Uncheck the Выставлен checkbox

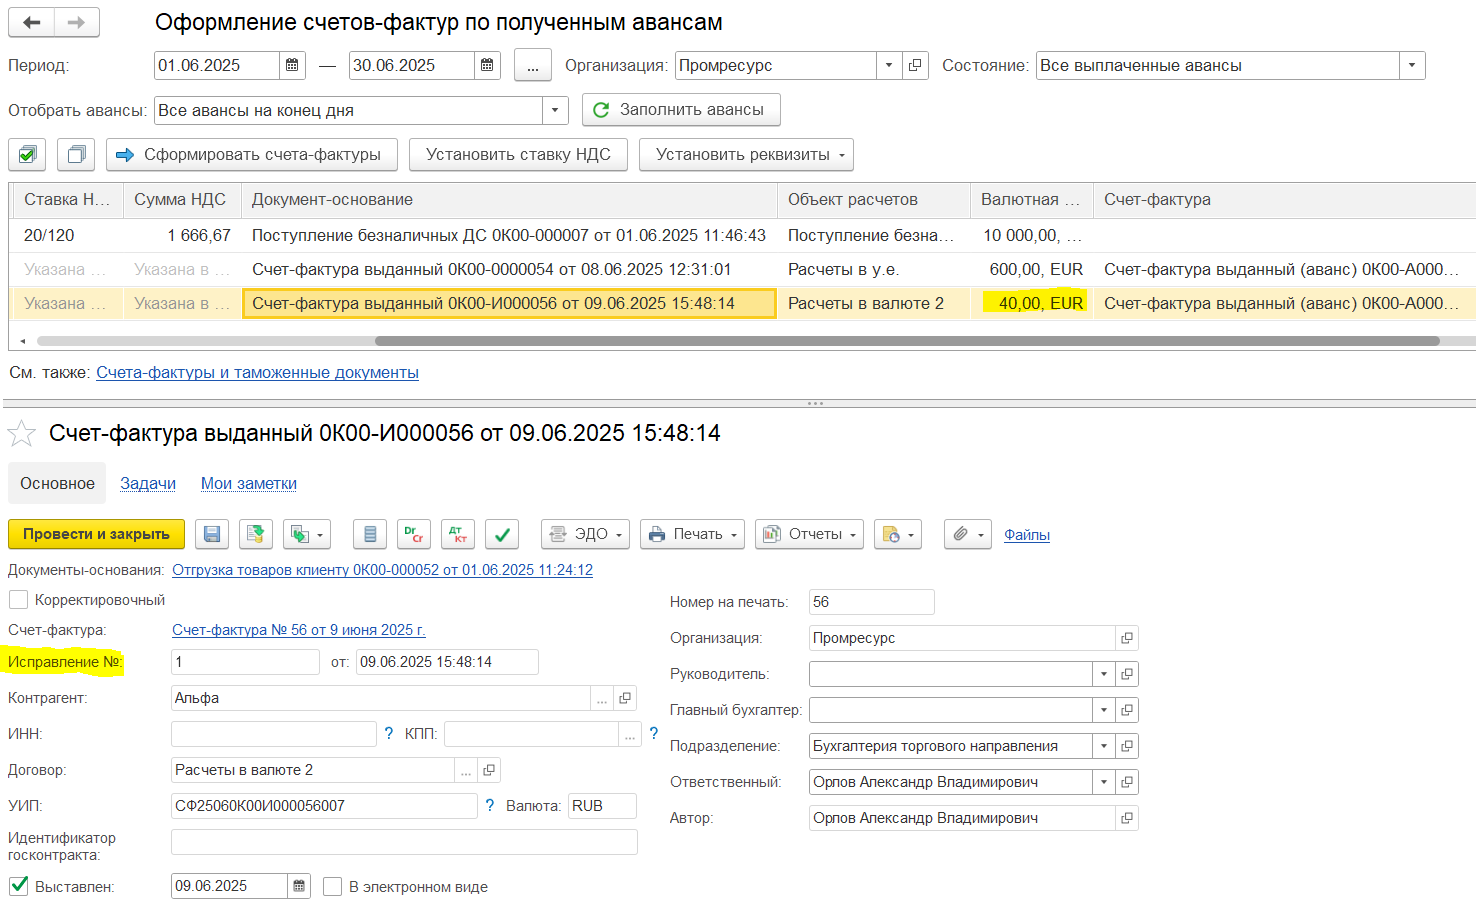(x=19, y=886)
